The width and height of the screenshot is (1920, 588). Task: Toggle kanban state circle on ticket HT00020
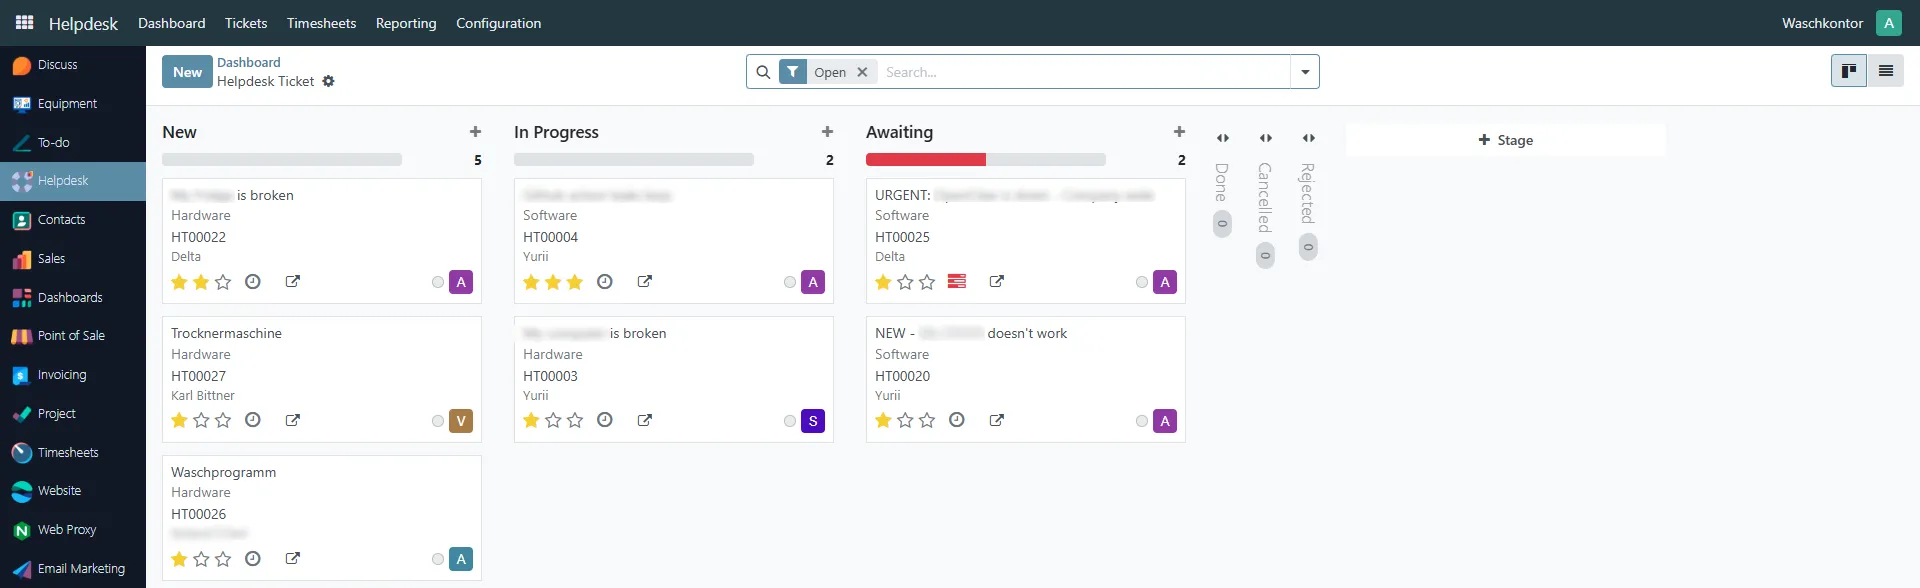click(1142, 421)
